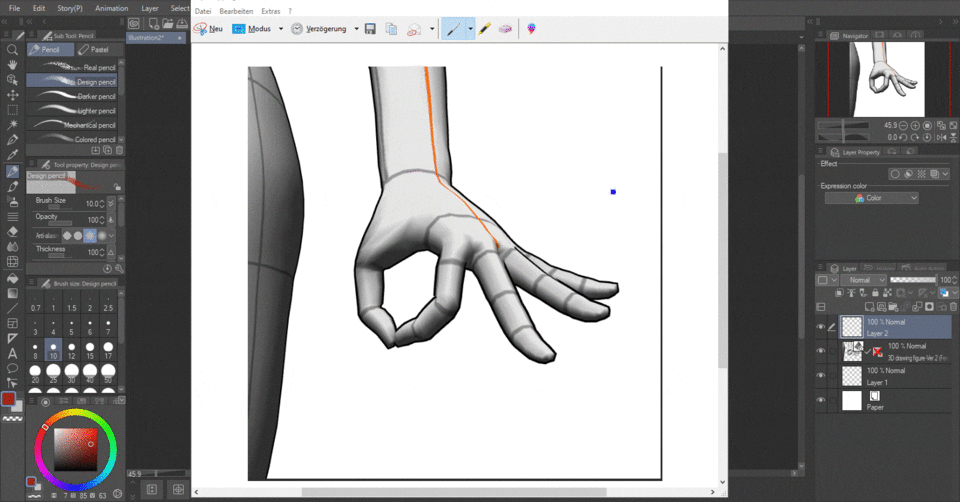This screenshot has width=960, height=502.
Task: Select the Eraser tool
Action: click(12, 232)
